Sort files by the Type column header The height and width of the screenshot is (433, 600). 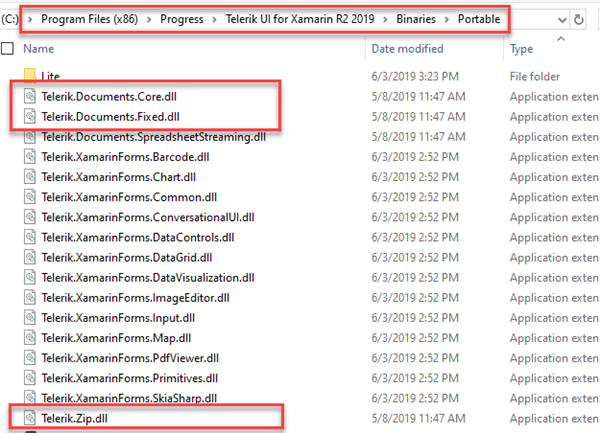pyautogui.click(x=522, y=49)
